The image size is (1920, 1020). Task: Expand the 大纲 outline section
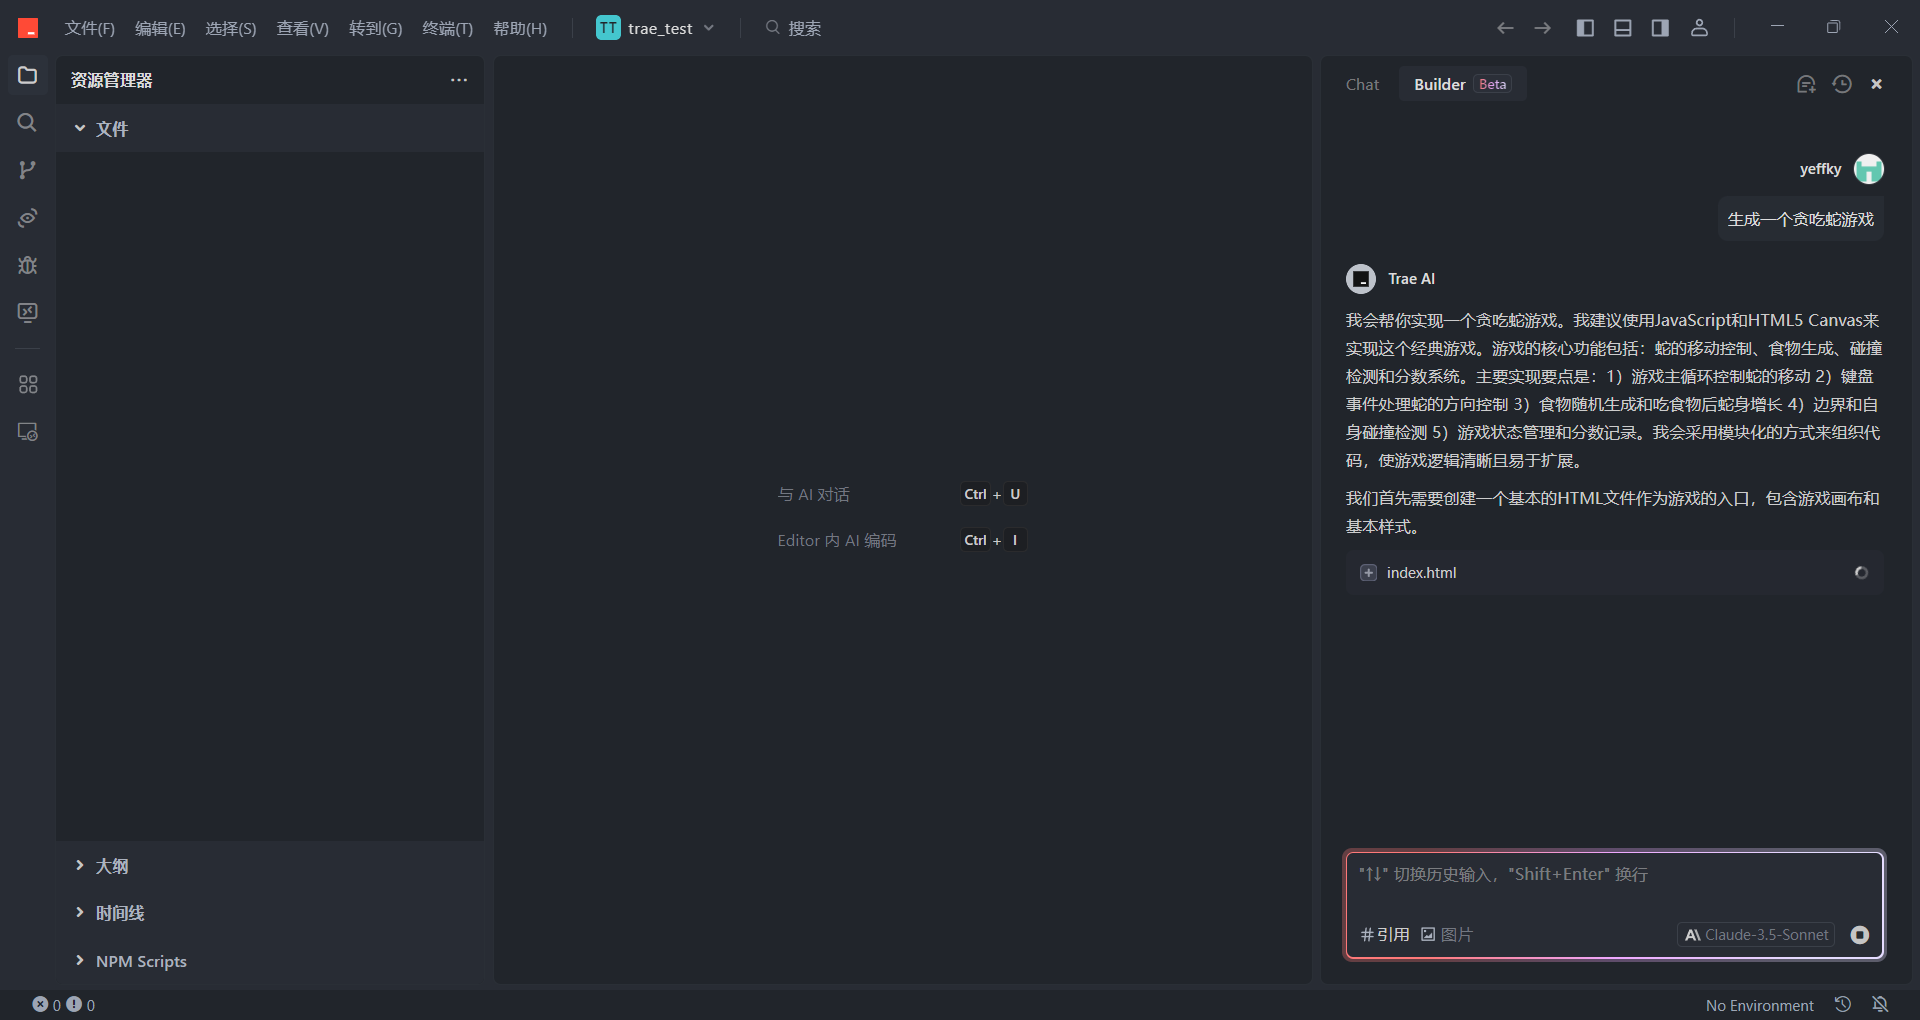pos(270,866)
